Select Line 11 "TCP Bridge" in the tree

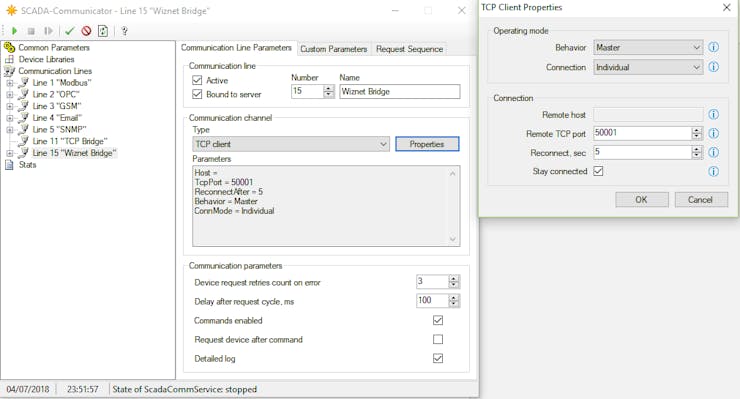coord(70,142)
